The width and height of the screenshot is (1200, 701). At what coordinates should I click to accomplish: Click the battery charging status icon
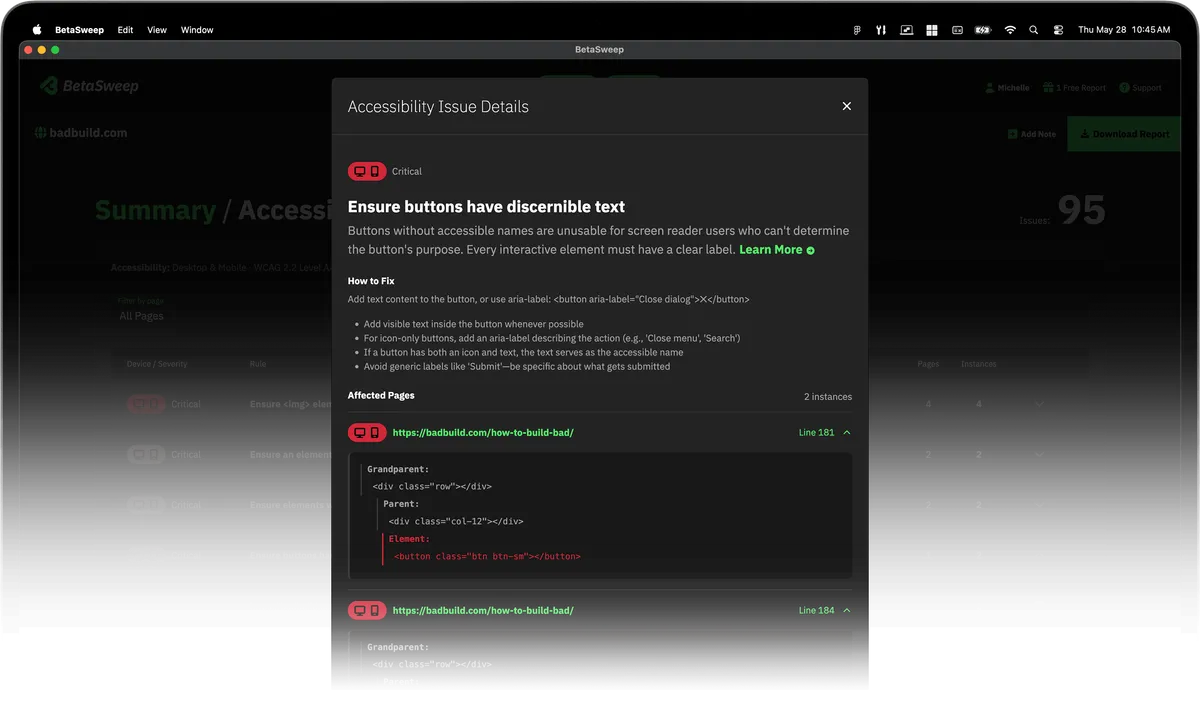pos(983,30)
